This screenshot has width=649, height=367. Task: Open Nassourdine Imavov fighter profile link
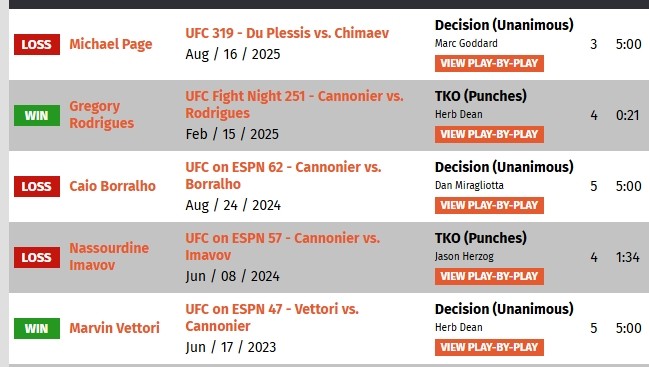(109, 257)
